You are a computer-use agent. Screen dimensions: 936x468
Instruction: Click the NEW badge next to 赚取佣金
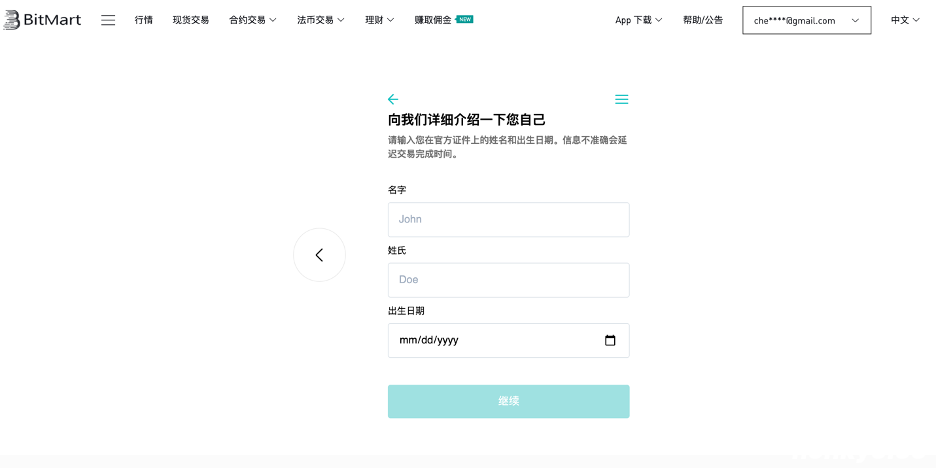tap(465, 19)
